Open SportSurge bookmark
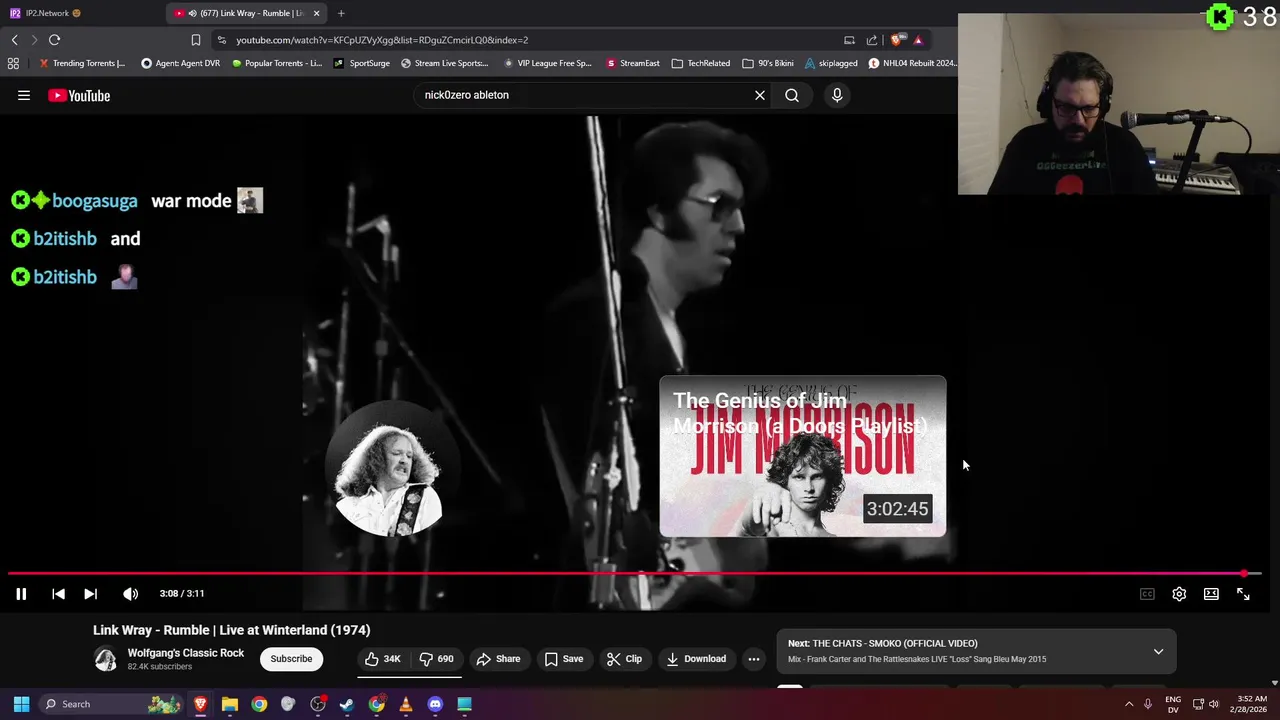Screen dimensions: 1280x720 coord(362,63)
